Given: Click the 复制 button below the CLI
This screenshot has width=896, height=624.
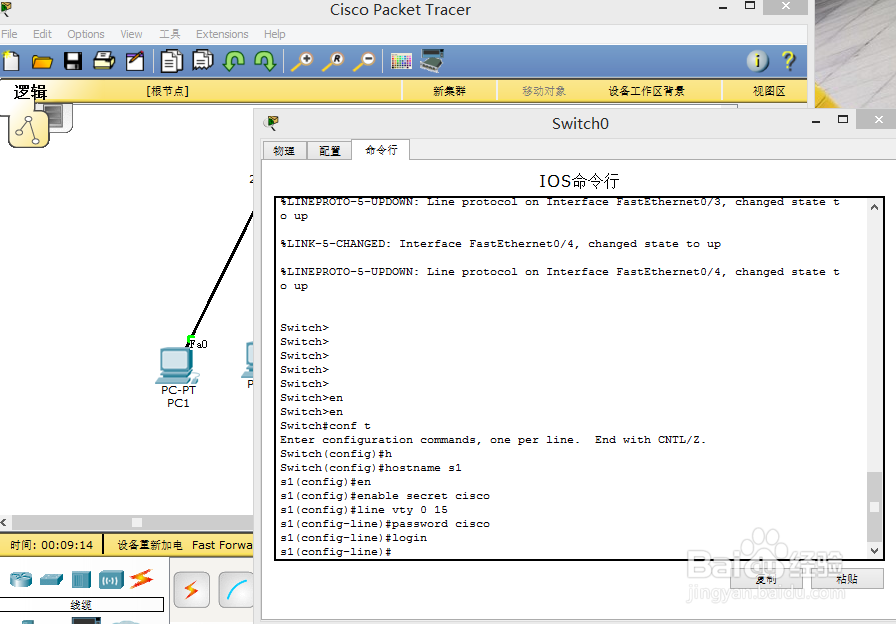Looking at the screenshot, I should click(766, 579).
